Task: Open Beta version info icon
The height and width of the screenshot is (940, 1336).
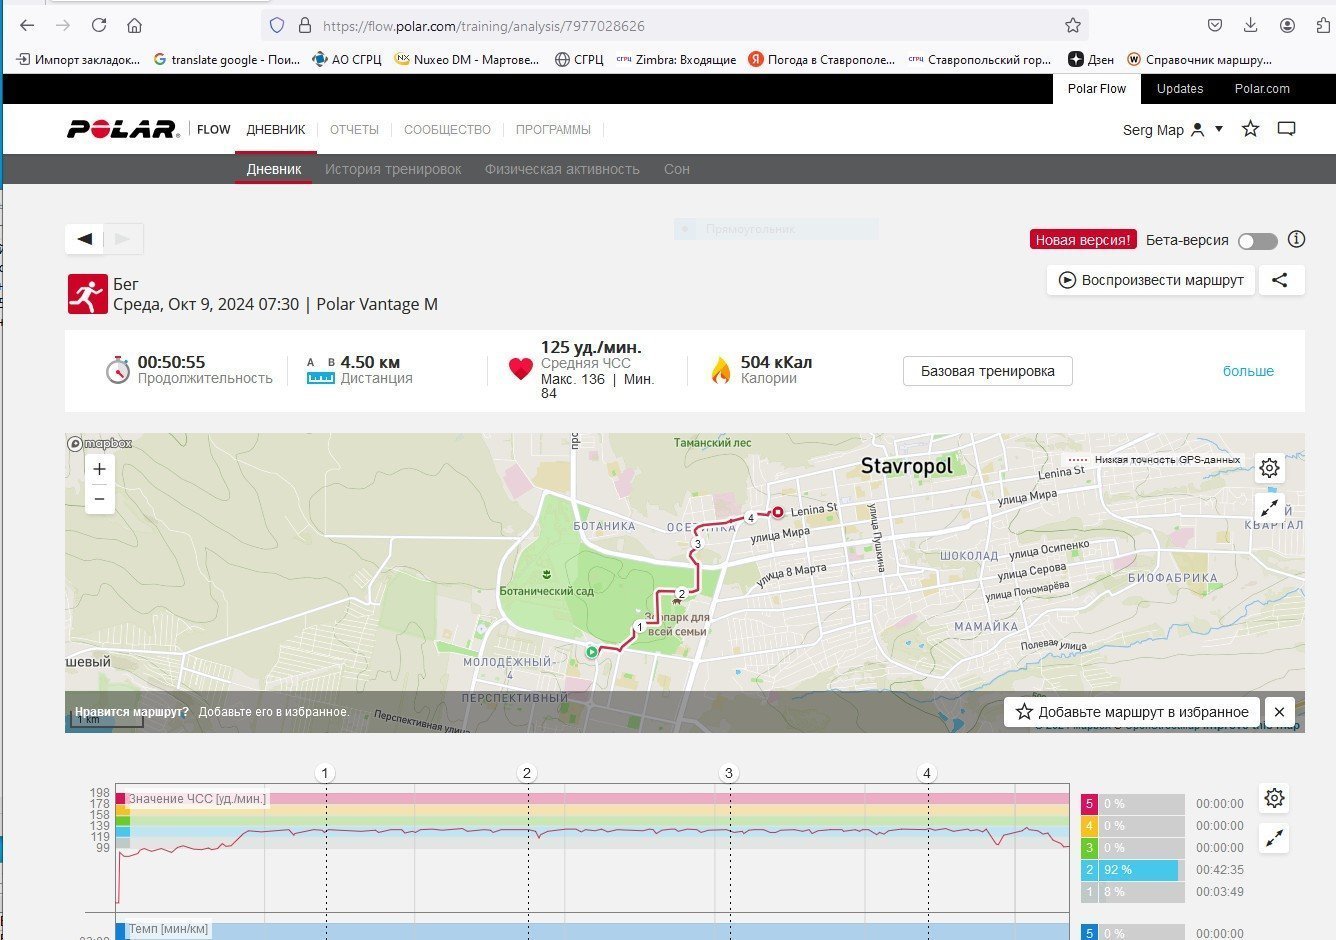Action: pos(1297,239)
